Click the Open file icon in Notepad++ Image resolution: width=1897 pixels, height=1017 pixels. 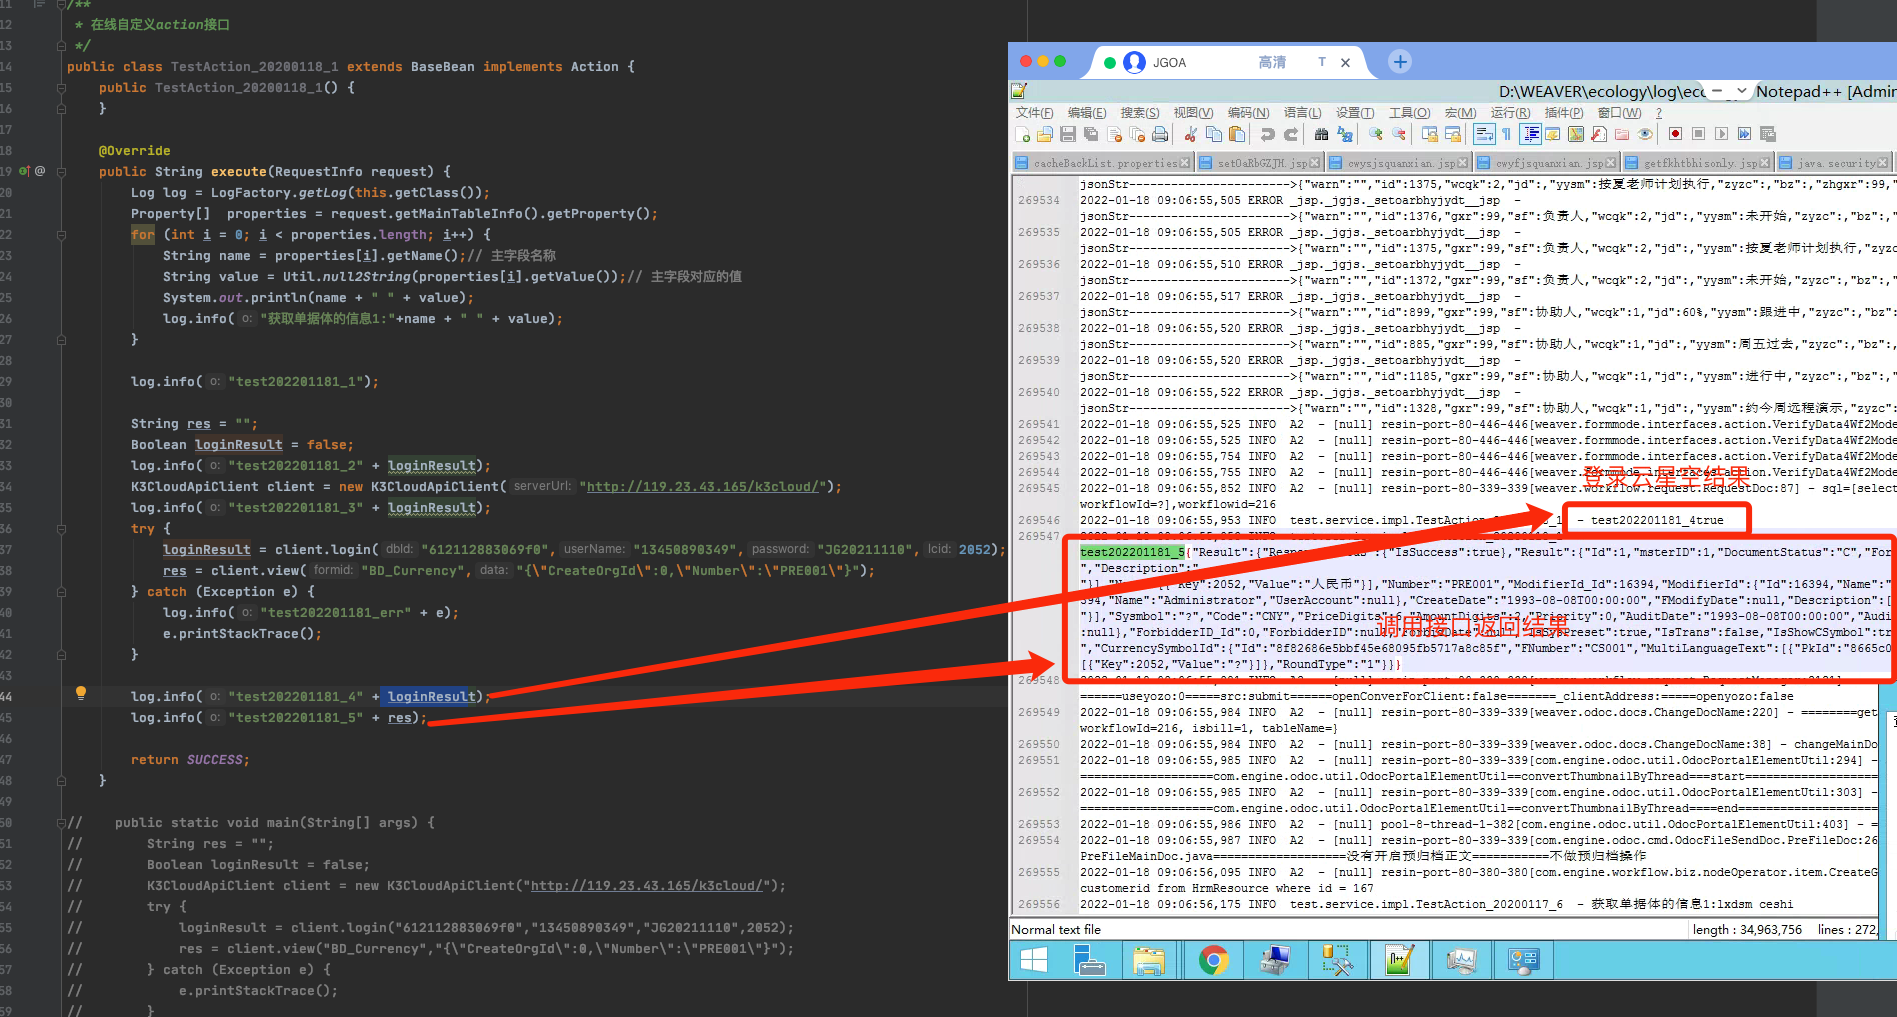click(x=1045, y=134)
